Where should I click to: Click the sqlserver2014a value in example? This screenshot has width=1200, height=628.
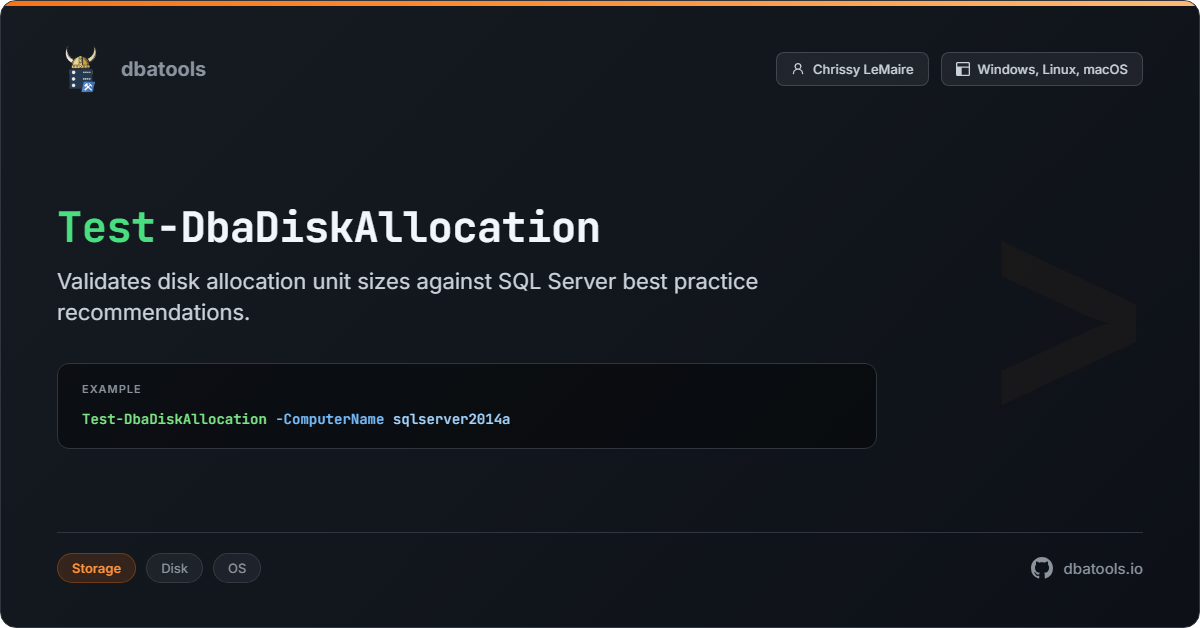click(451, 419)
